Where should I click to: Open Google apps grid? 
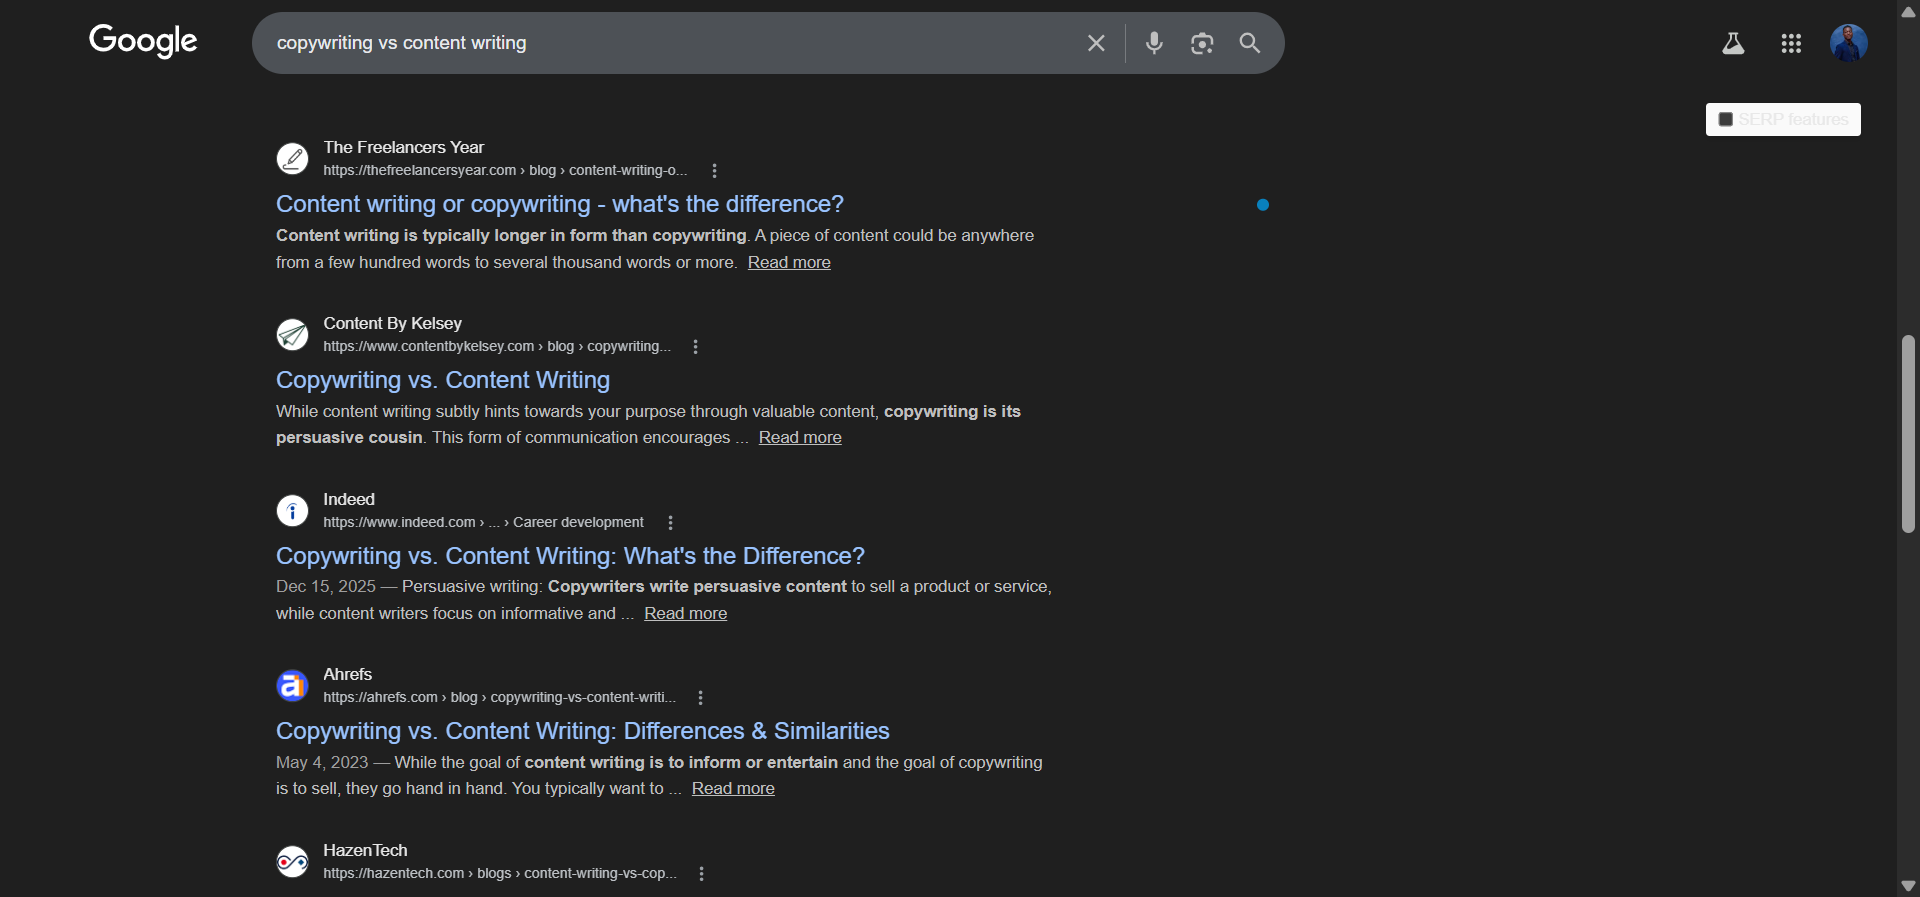point(1791,43)
